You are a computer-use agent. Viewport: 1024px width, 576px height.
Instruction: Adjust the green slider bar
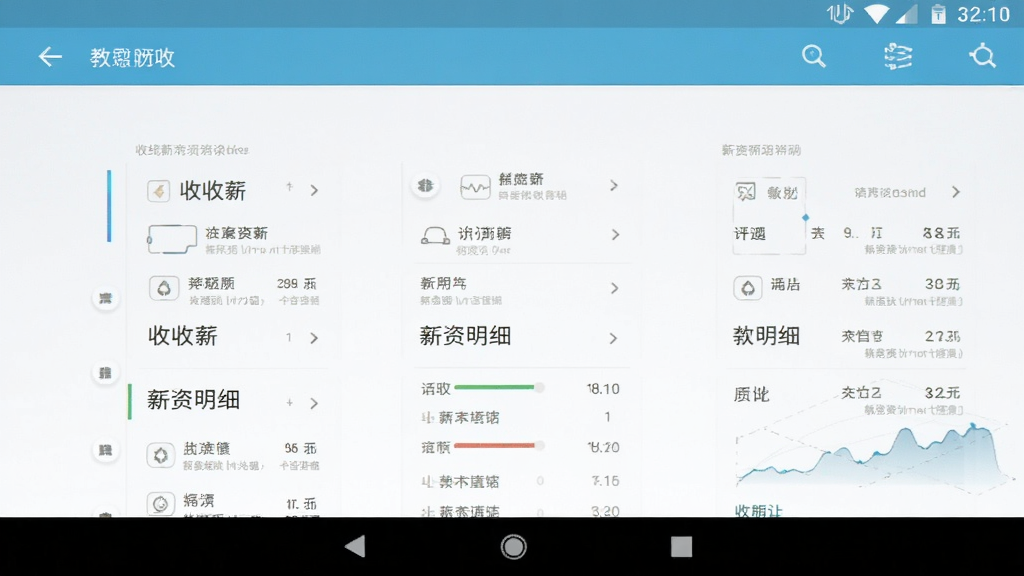[498, 387]
